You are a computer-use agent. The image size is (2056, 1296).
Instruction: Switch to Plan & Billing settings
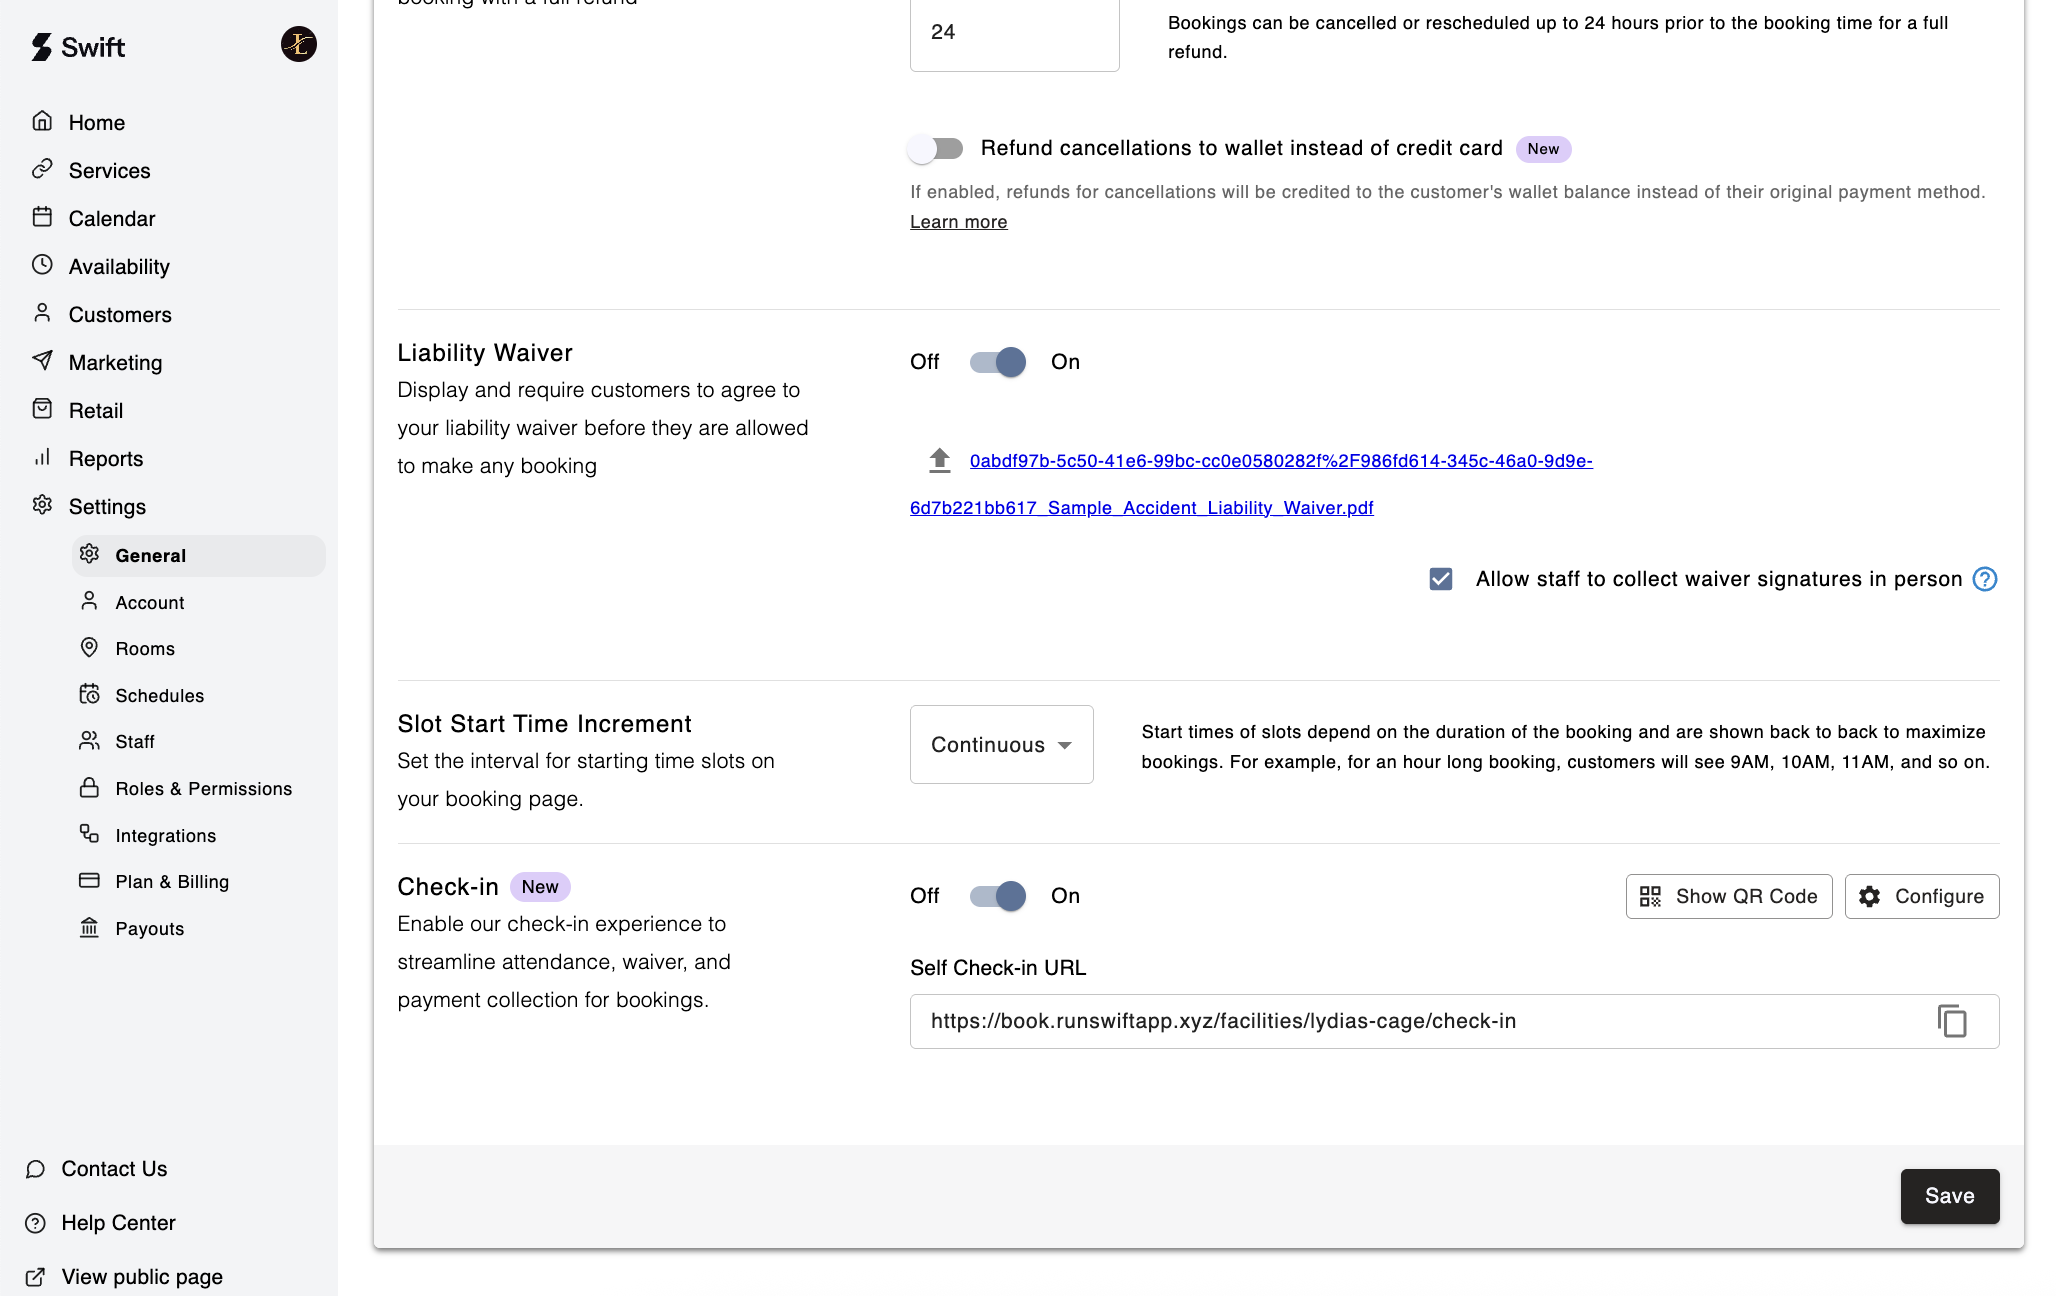[172, 882]
